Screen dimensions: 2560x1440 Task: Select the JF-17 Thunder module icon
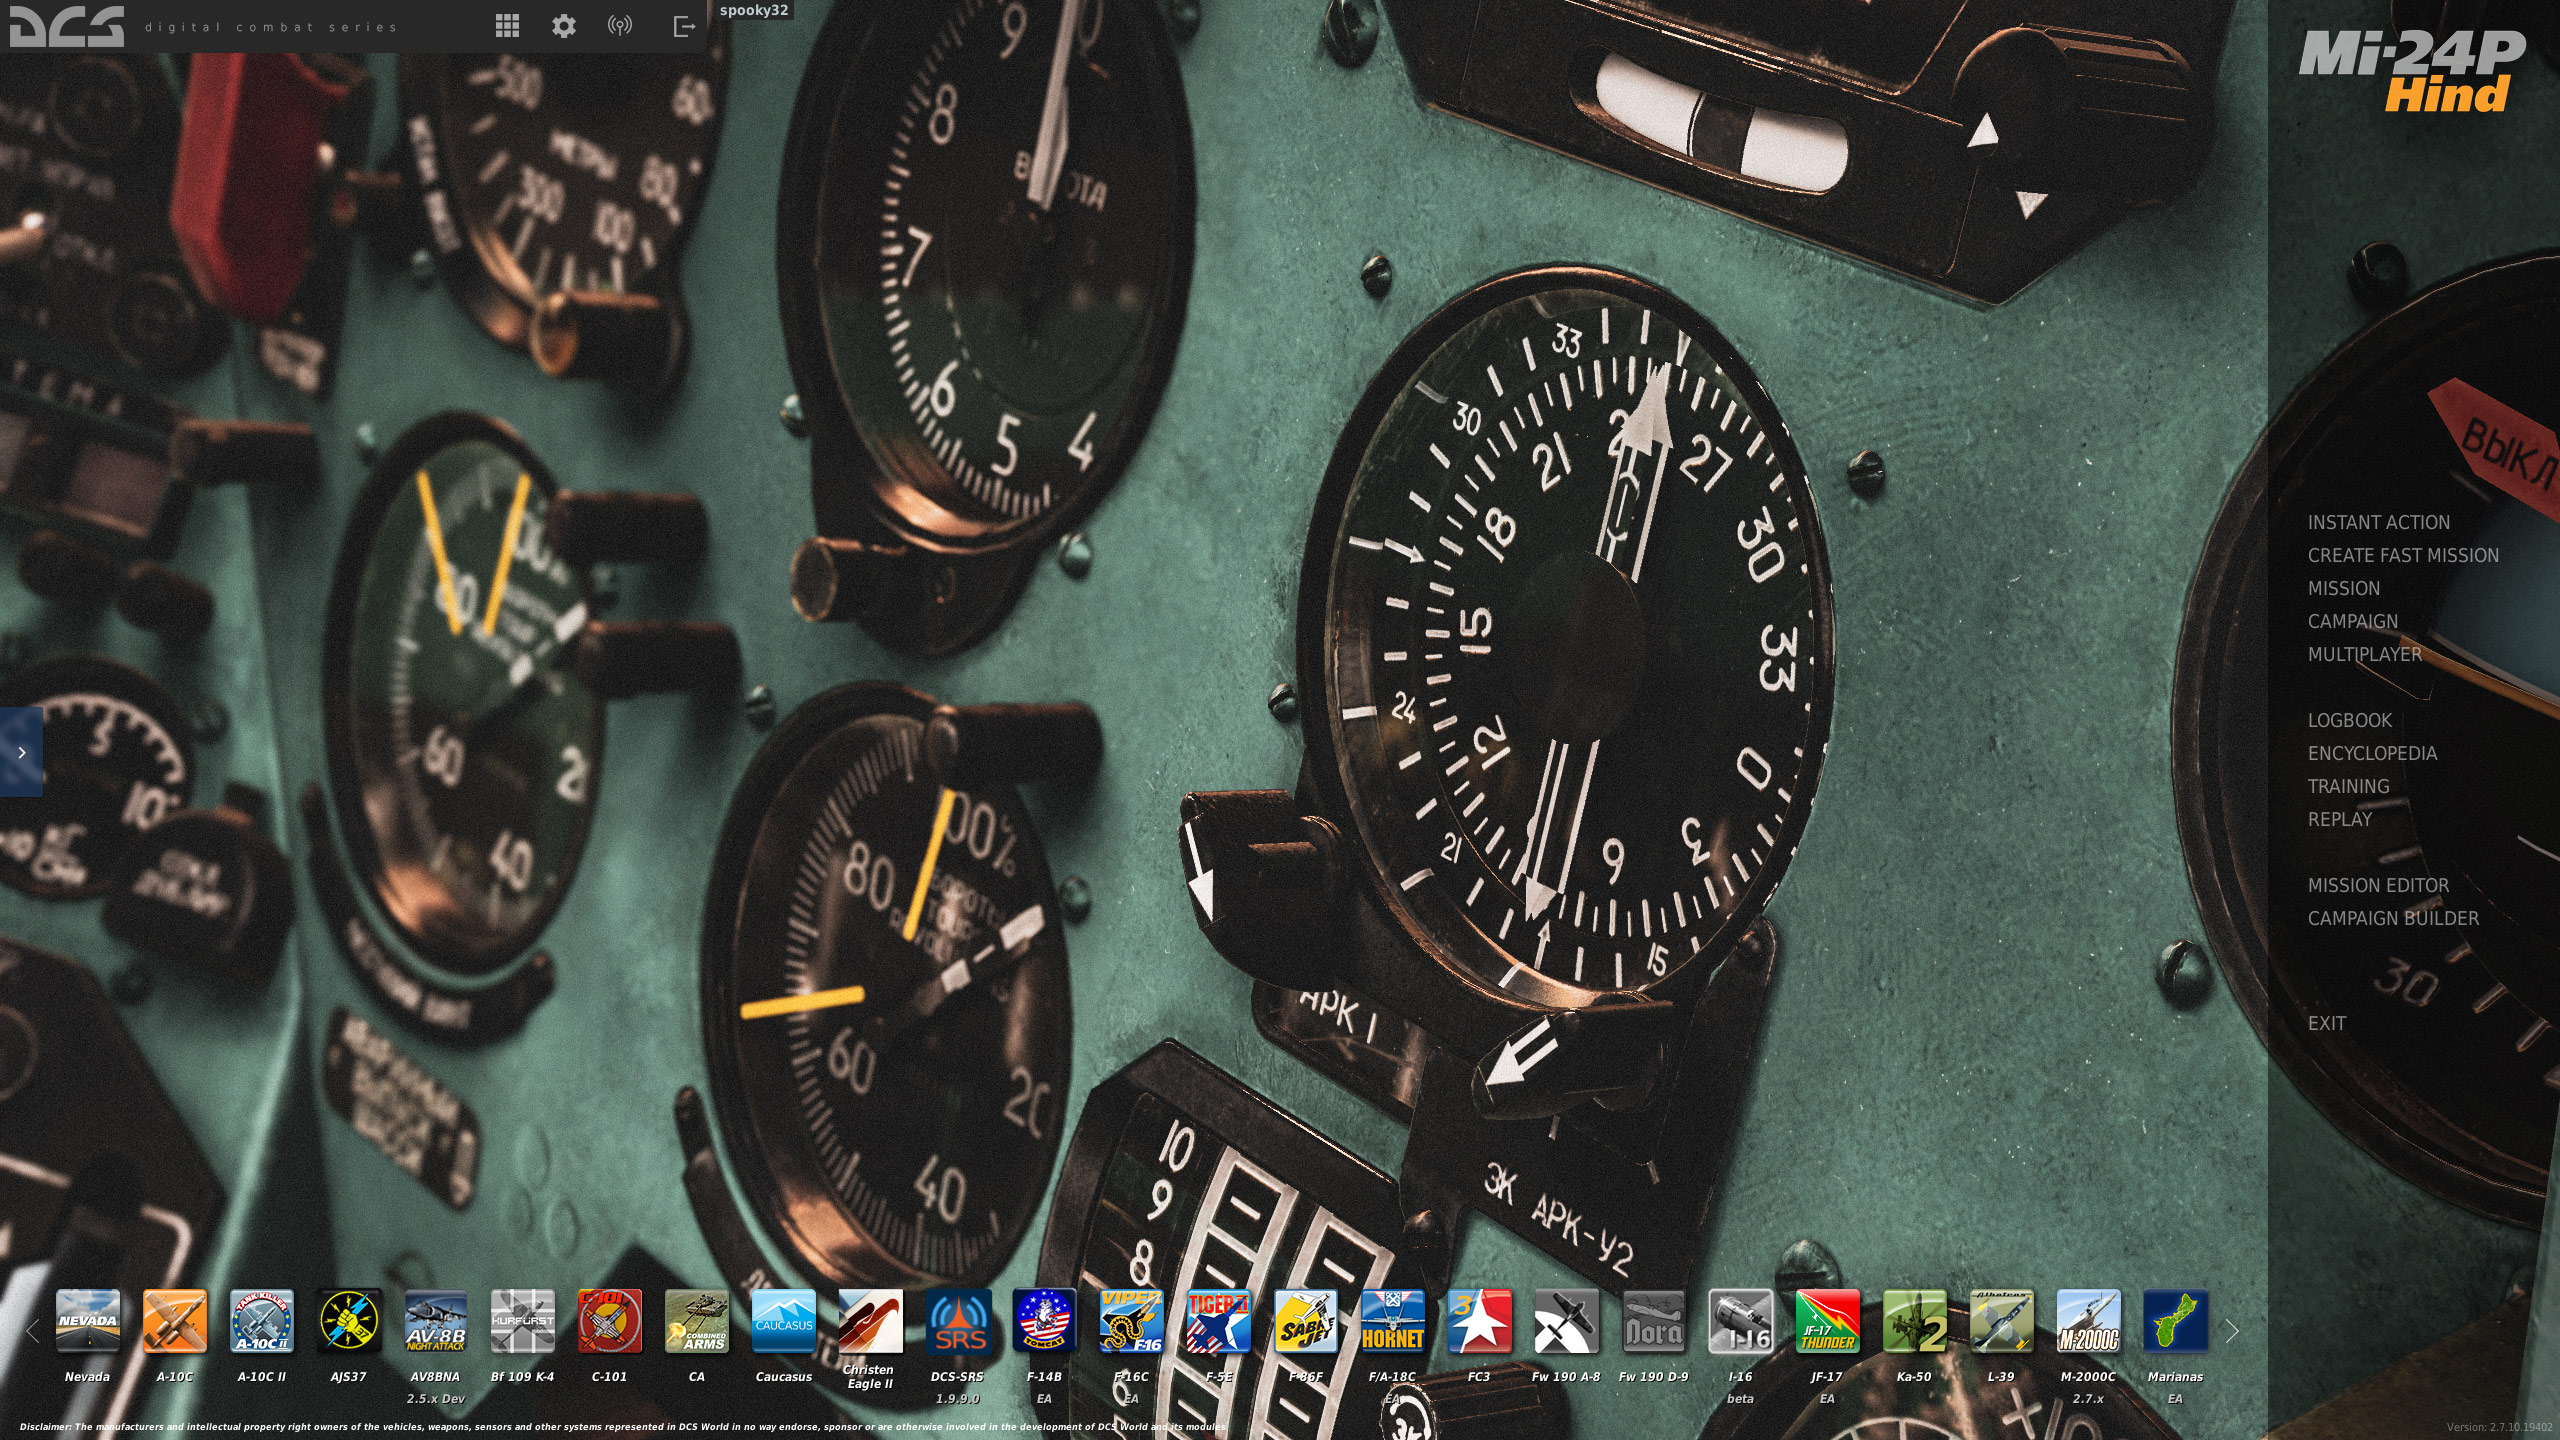click(1827, 1320)
